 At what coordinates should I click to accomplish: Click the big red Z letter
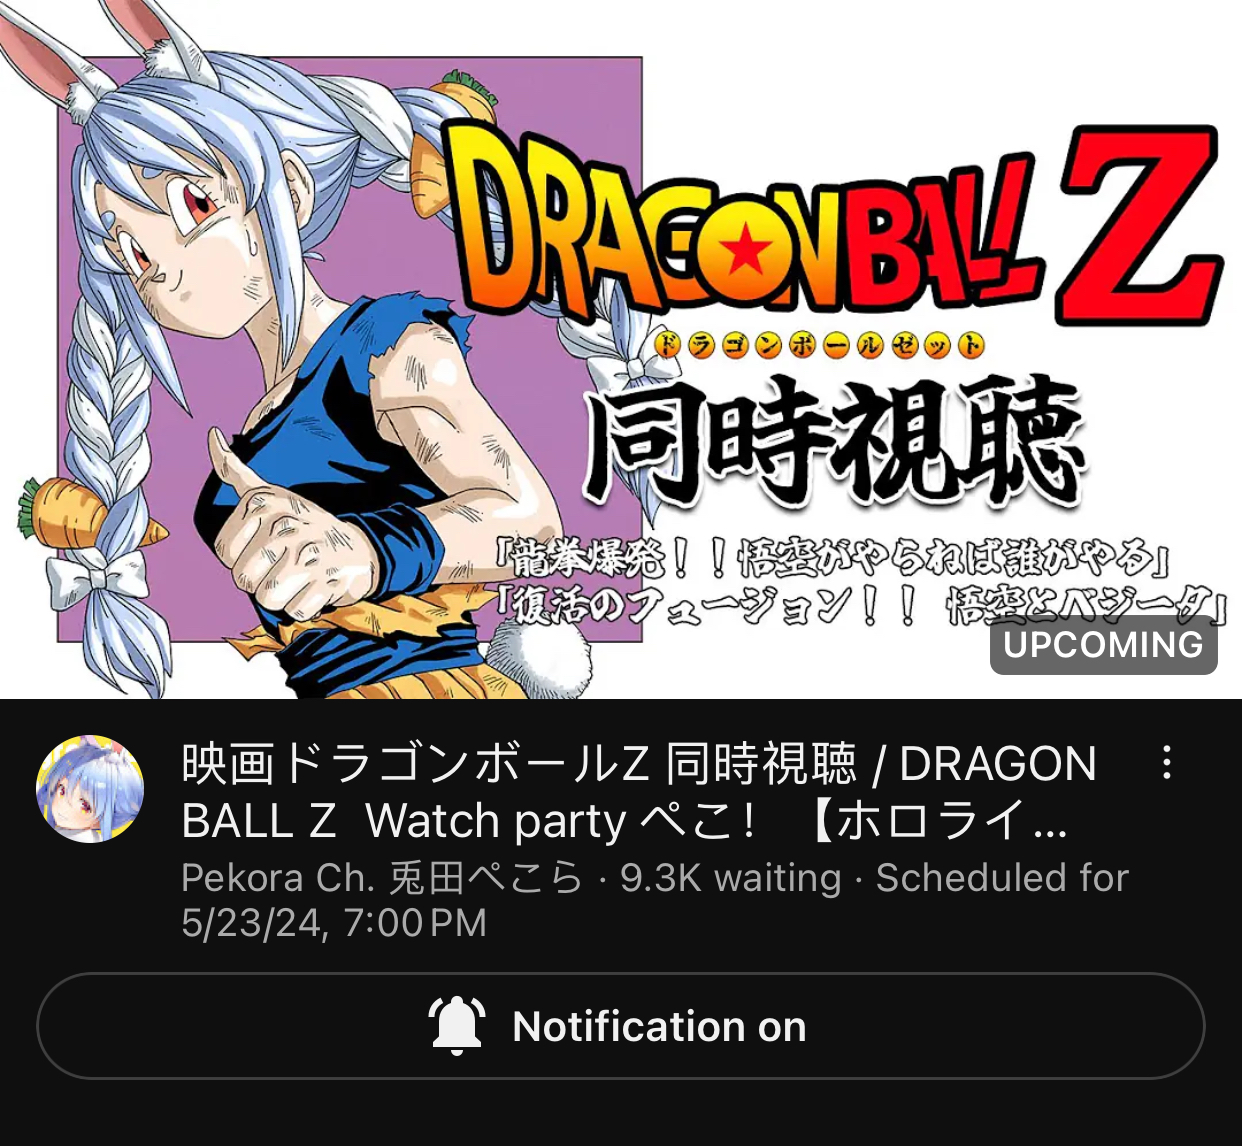point(1137,226)
